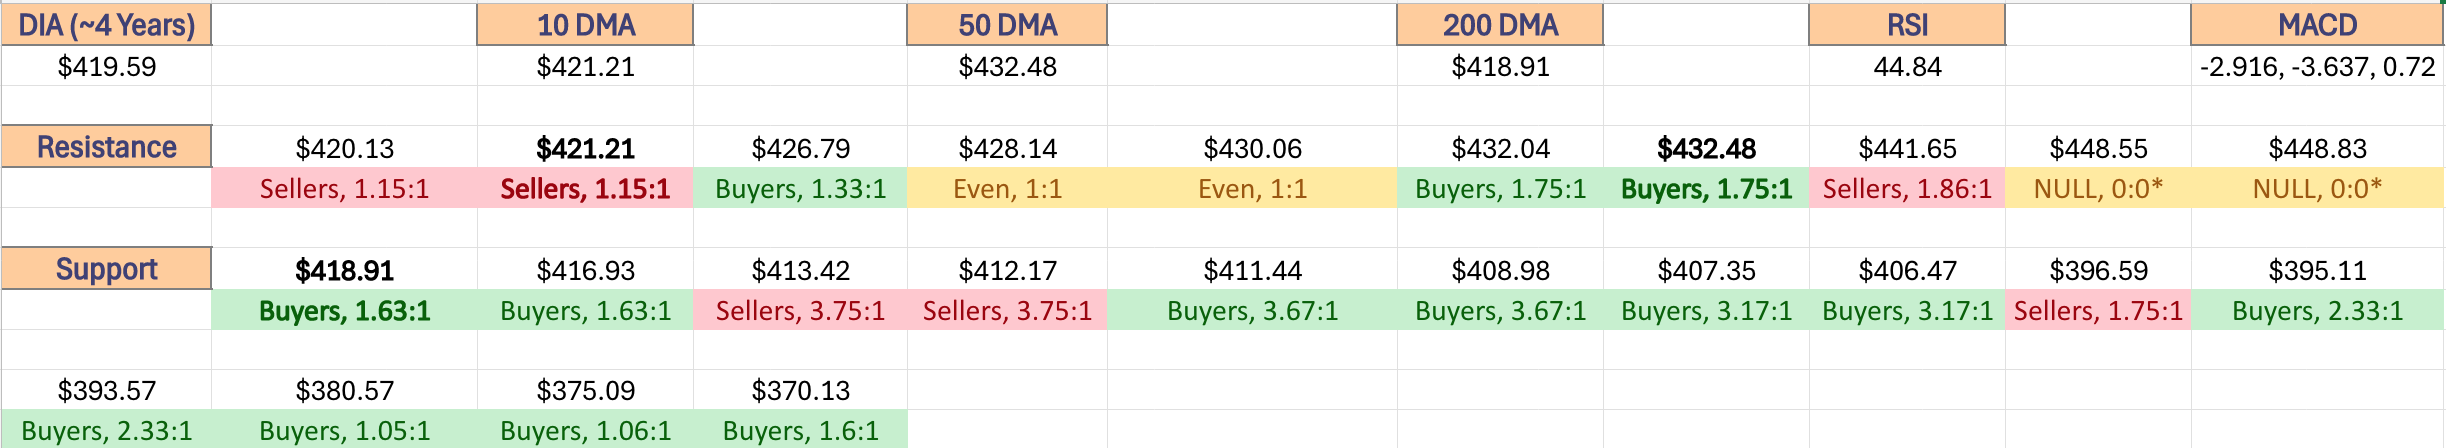Select the yellow NULL, 0:0* cell under $448.55
Viewport: 2446px width, 448px height.
[x=2098, y=188]
